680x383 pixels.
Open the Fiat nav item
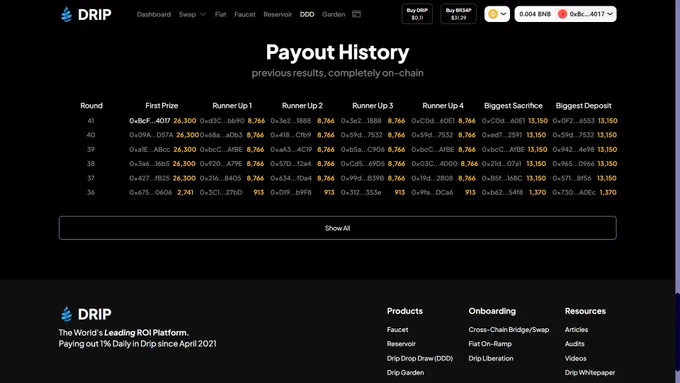(220, 14)
